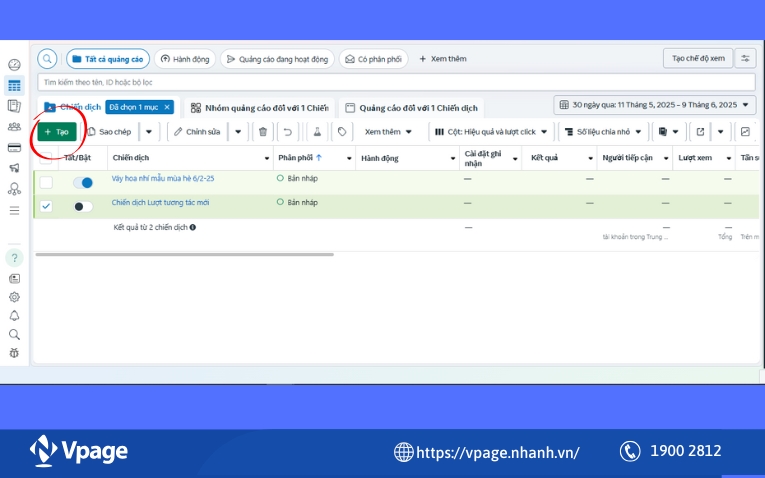Click the export share icon
Screen dimensions: 765x478
pyautogui.click(x=700, y=132)
